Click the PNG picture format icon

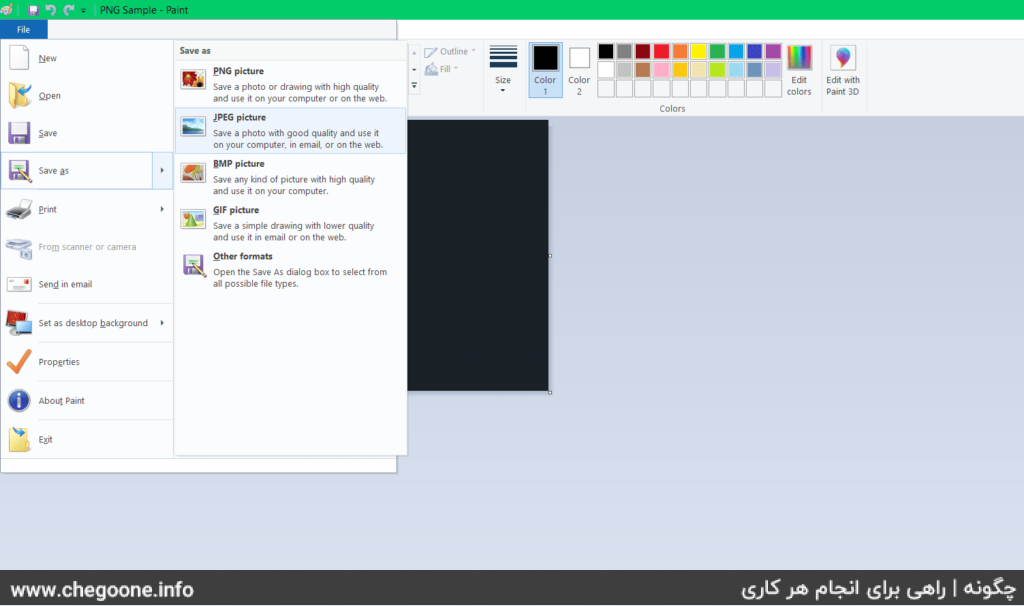tap(193, 79)
